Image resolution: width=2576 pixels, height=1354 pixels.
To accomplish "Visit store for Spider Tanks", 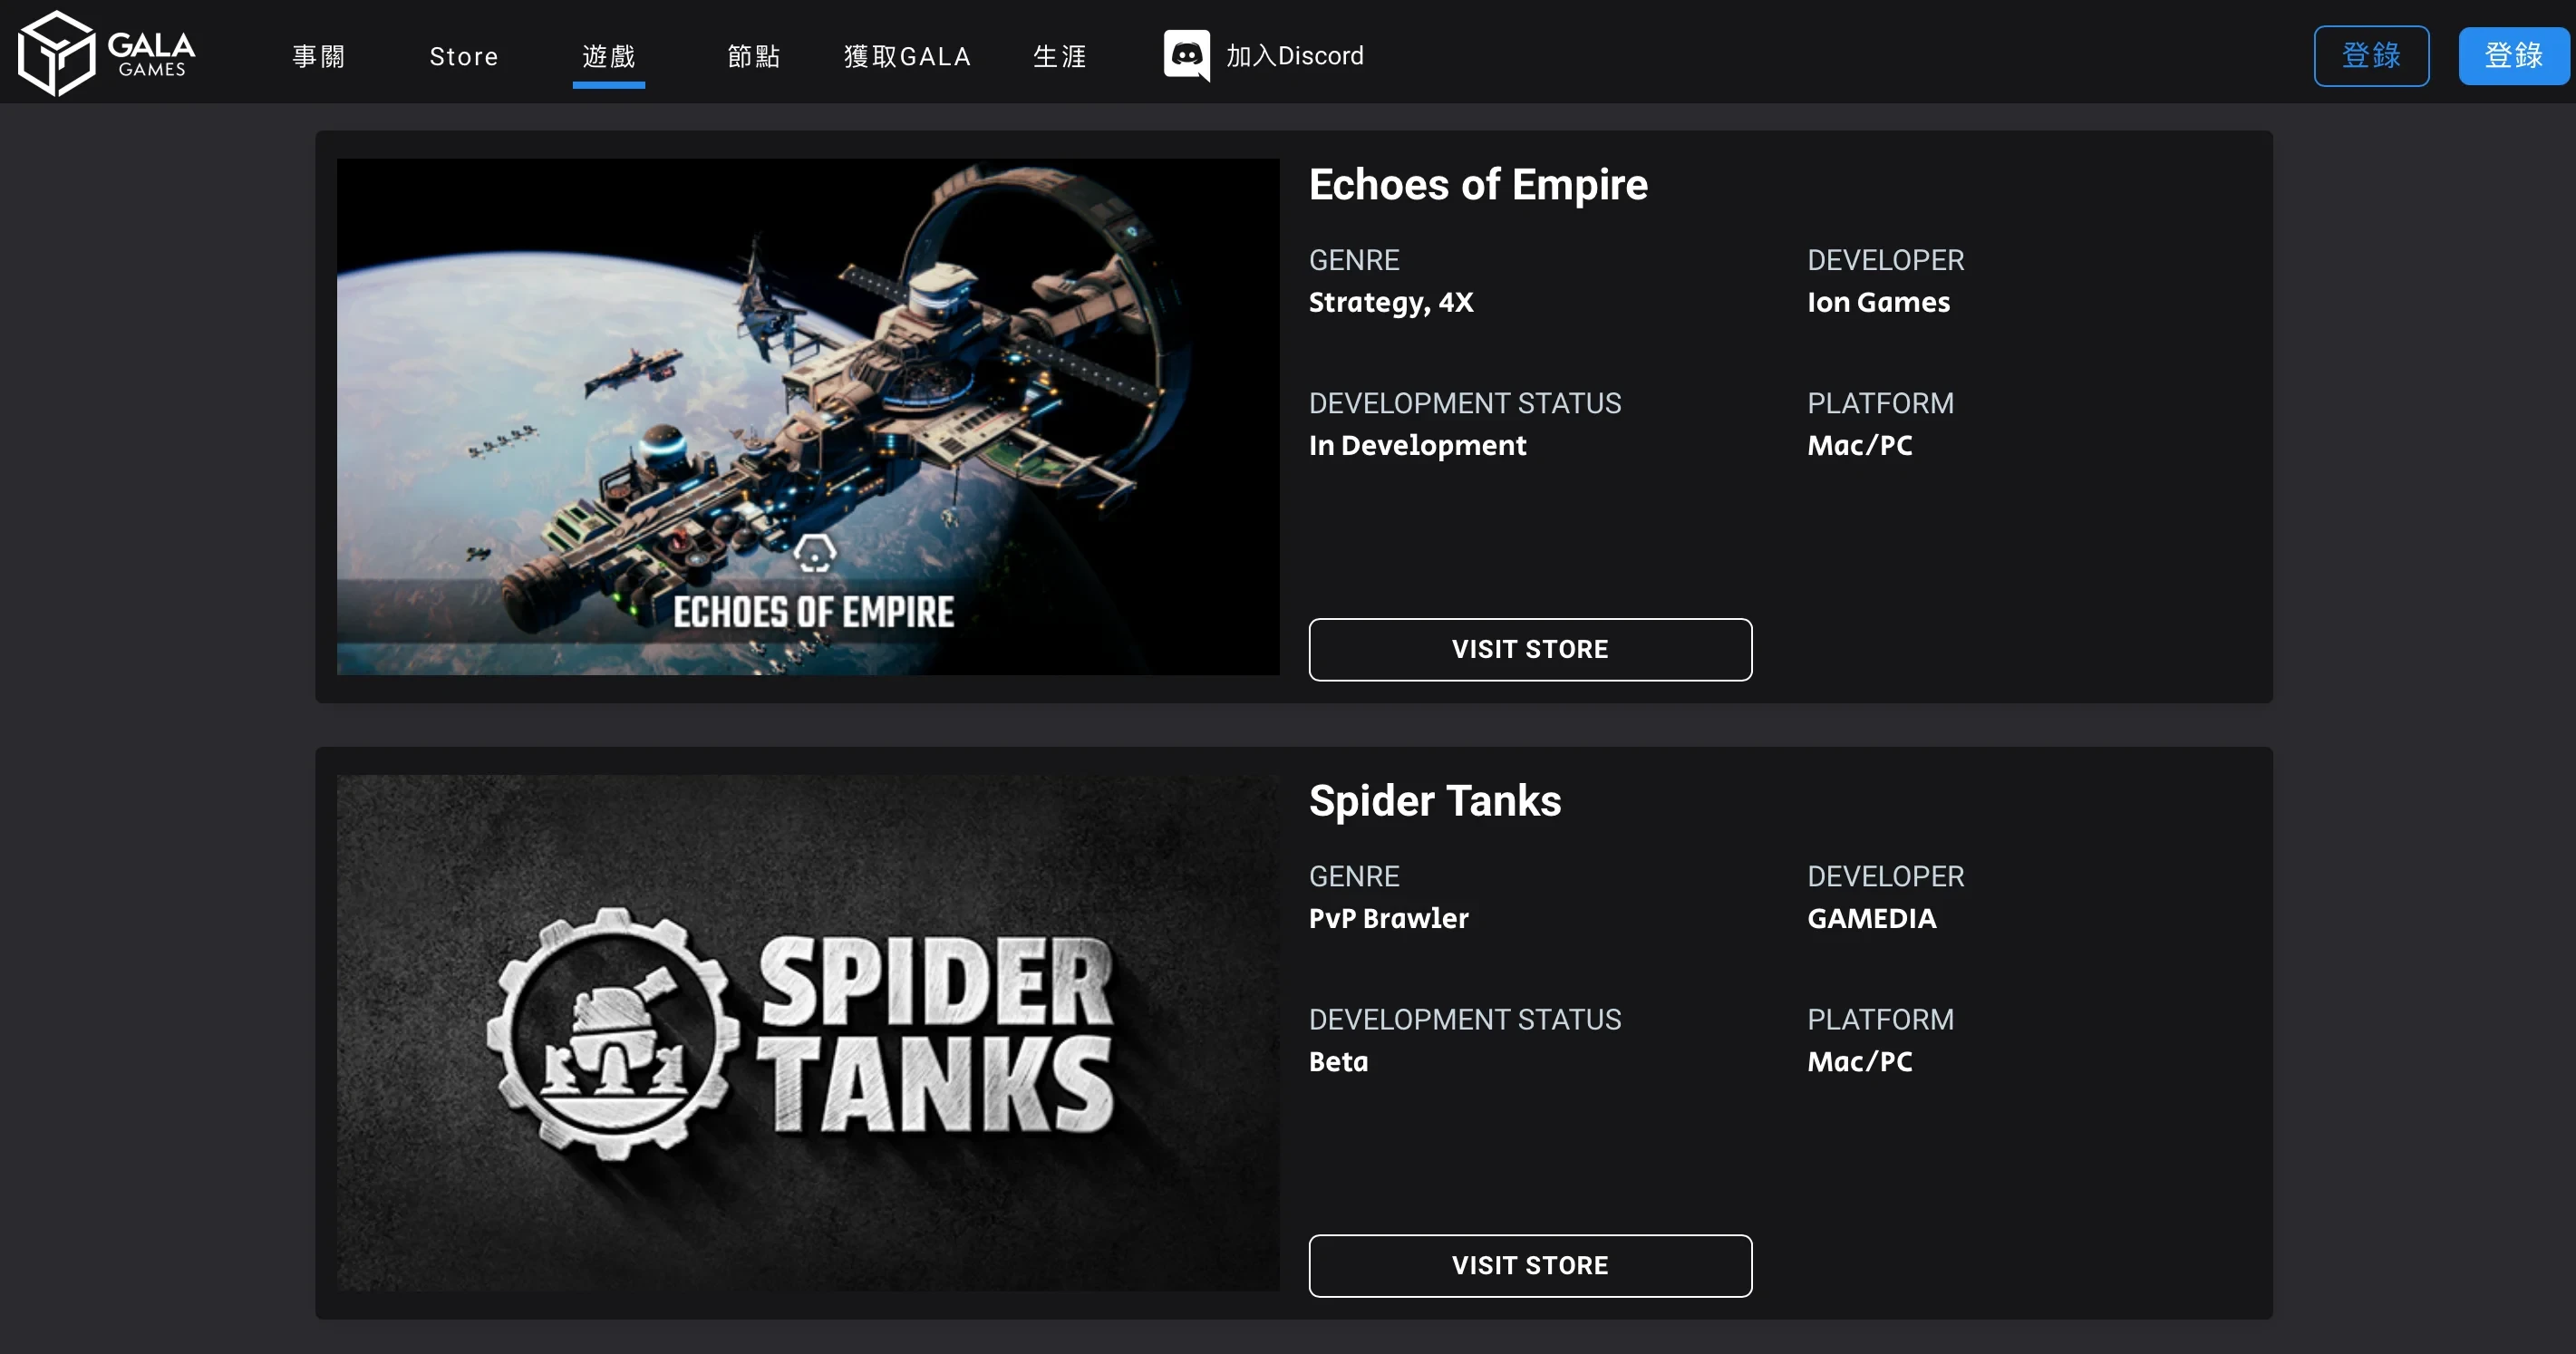I will [1530, 1266].
